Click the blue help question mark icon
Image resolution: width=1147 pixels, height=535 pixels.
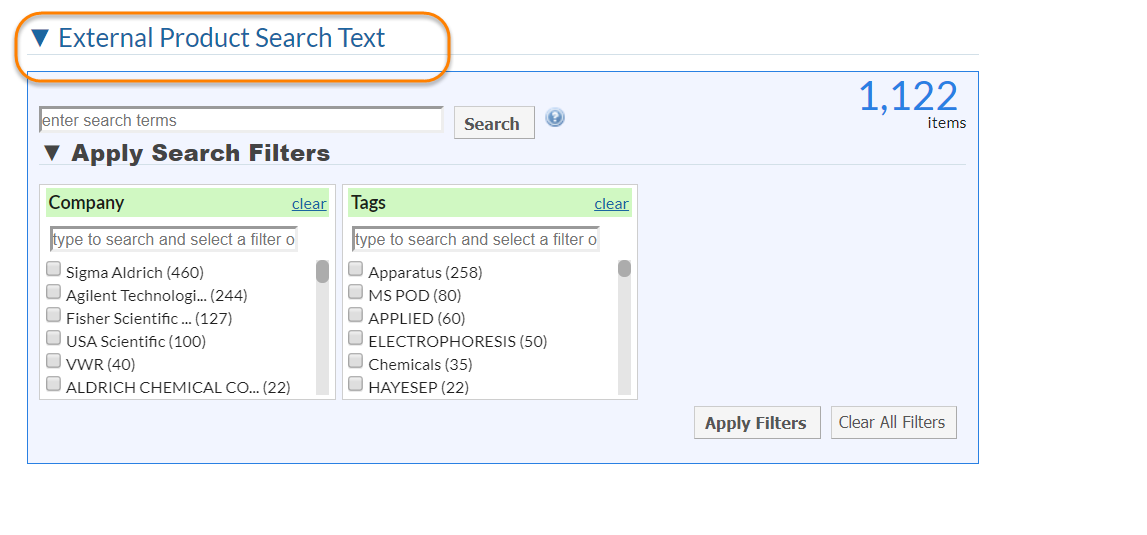555,118
